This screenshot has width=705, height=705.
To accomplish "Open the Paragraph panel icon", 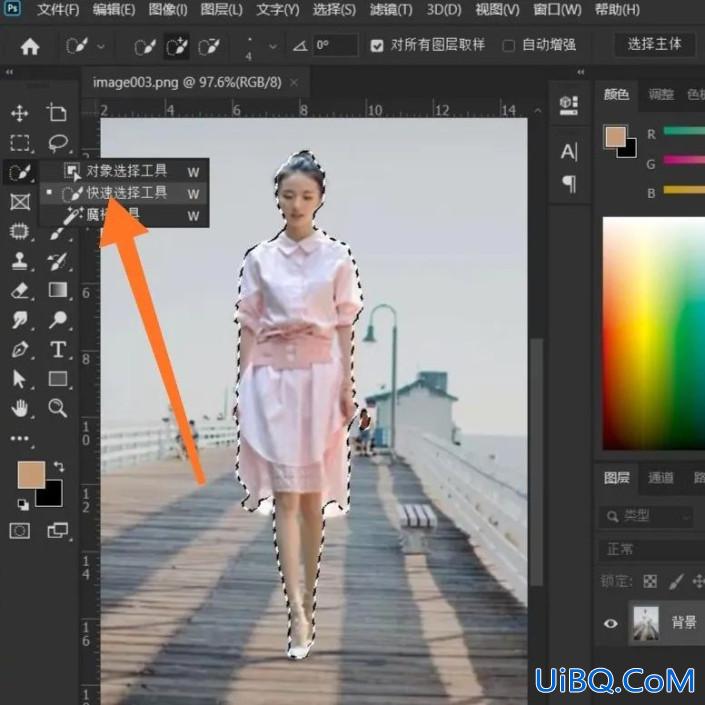I will coord(569,184).
